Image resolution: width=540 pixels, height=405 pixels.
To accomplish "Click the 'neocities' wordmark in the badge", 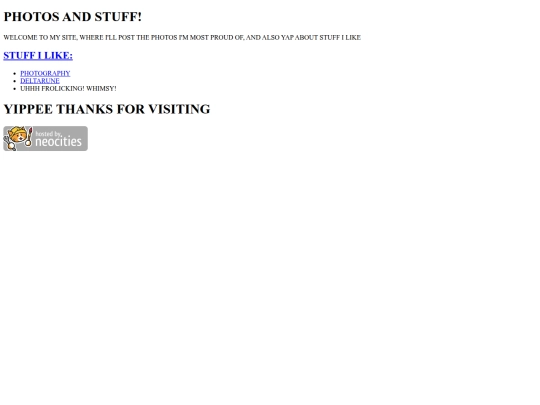I will pos(59,141).
